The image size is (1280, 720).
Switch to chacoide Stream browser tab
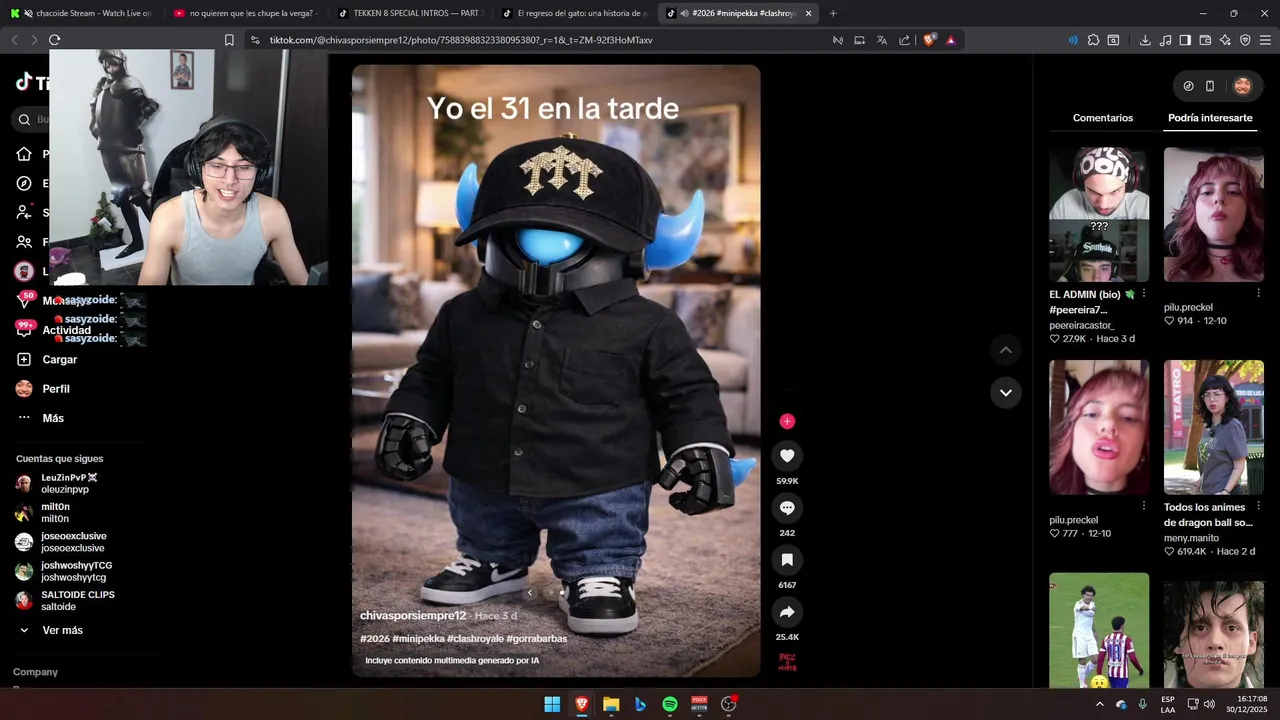[x=80, y=13]
